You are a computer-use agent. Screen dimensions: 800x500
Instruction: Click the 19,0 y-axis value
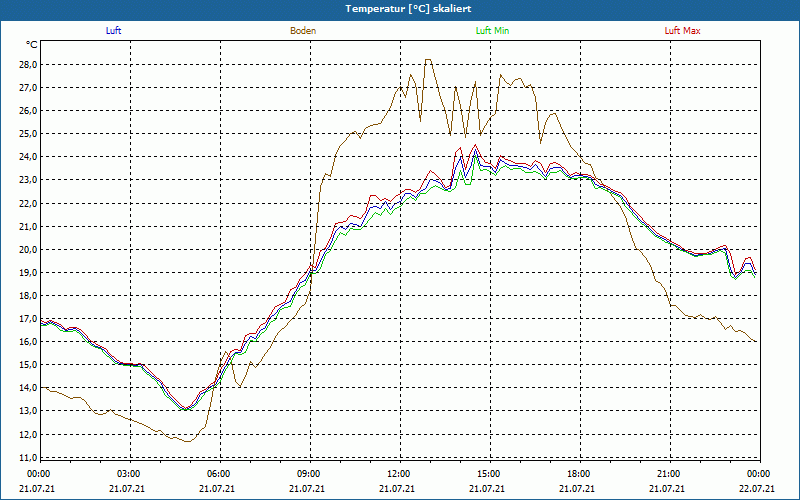click(28, 272)
